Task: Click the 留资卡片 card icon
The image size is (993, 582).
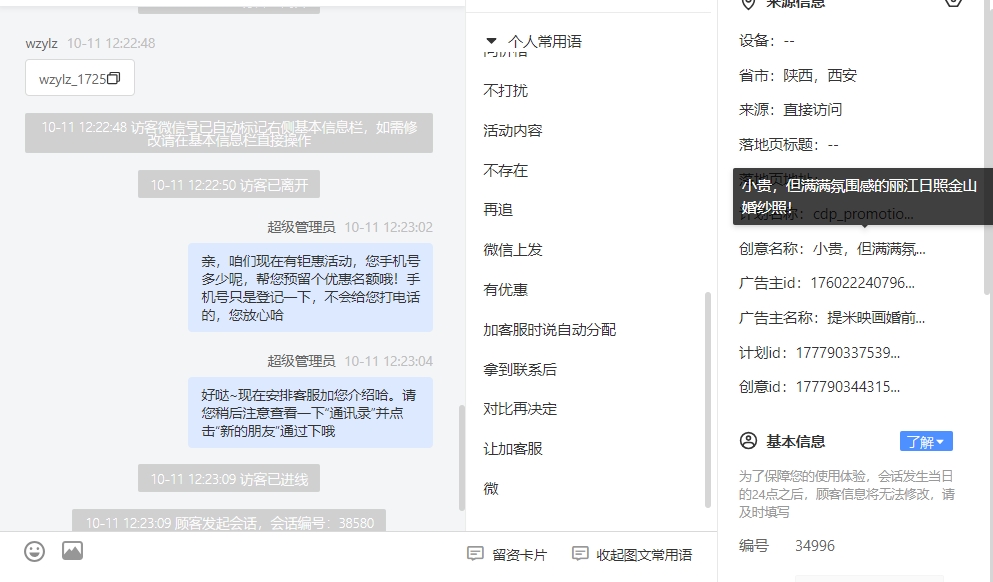Action: (475, 554)
